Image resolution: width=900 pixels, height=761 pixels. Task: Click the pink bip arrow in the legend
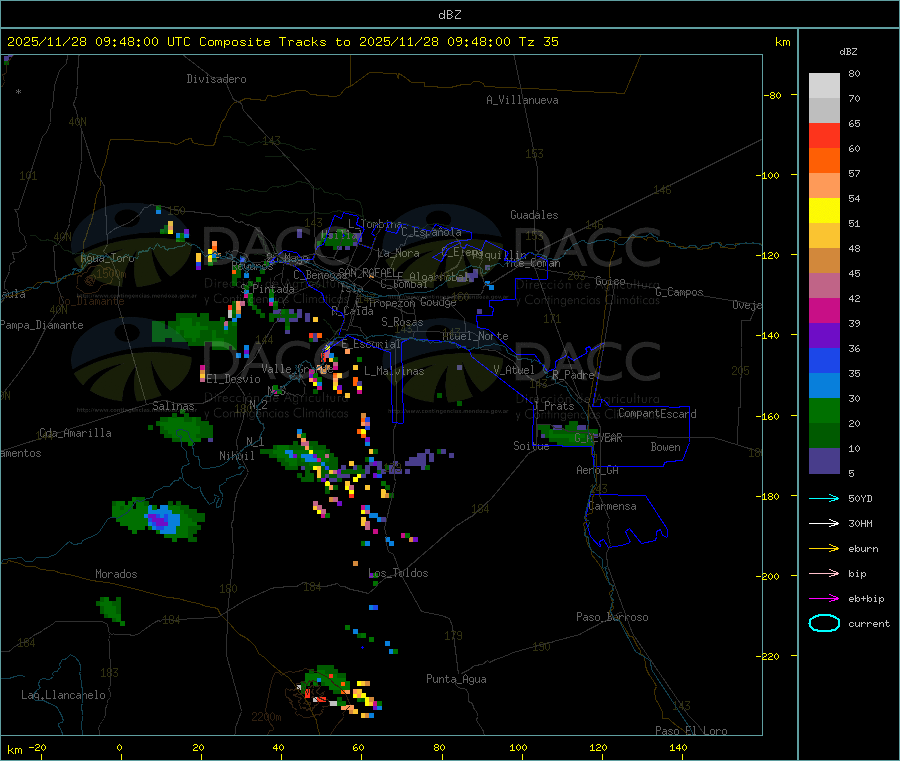[x=824, y=573]
